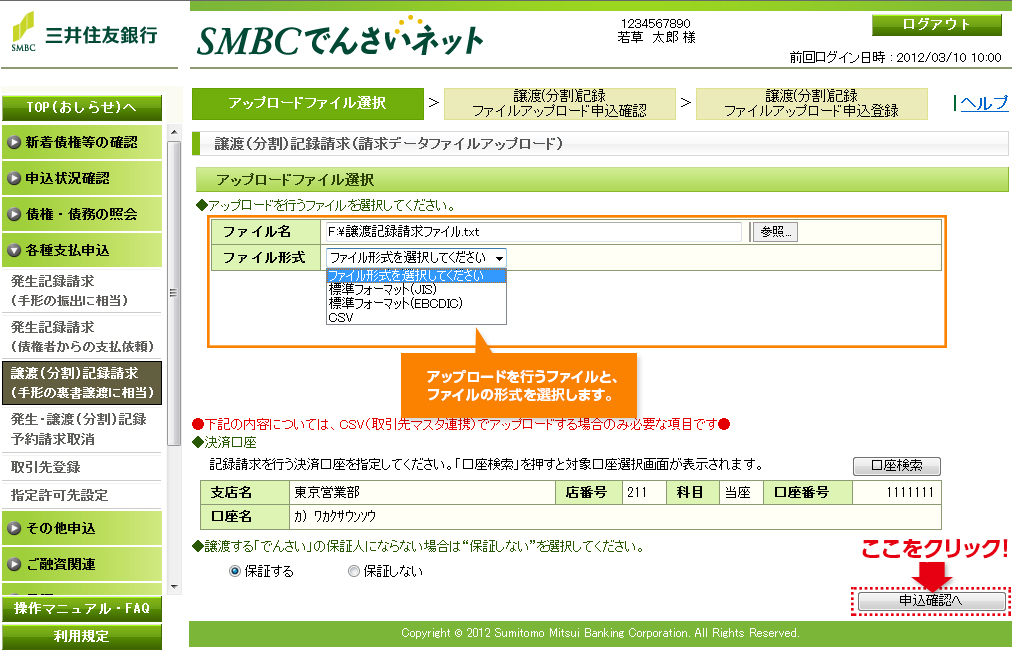Click the arrow icon beside 申込状況確認
Screen dimensions: 1012x650
click(14, 178)
